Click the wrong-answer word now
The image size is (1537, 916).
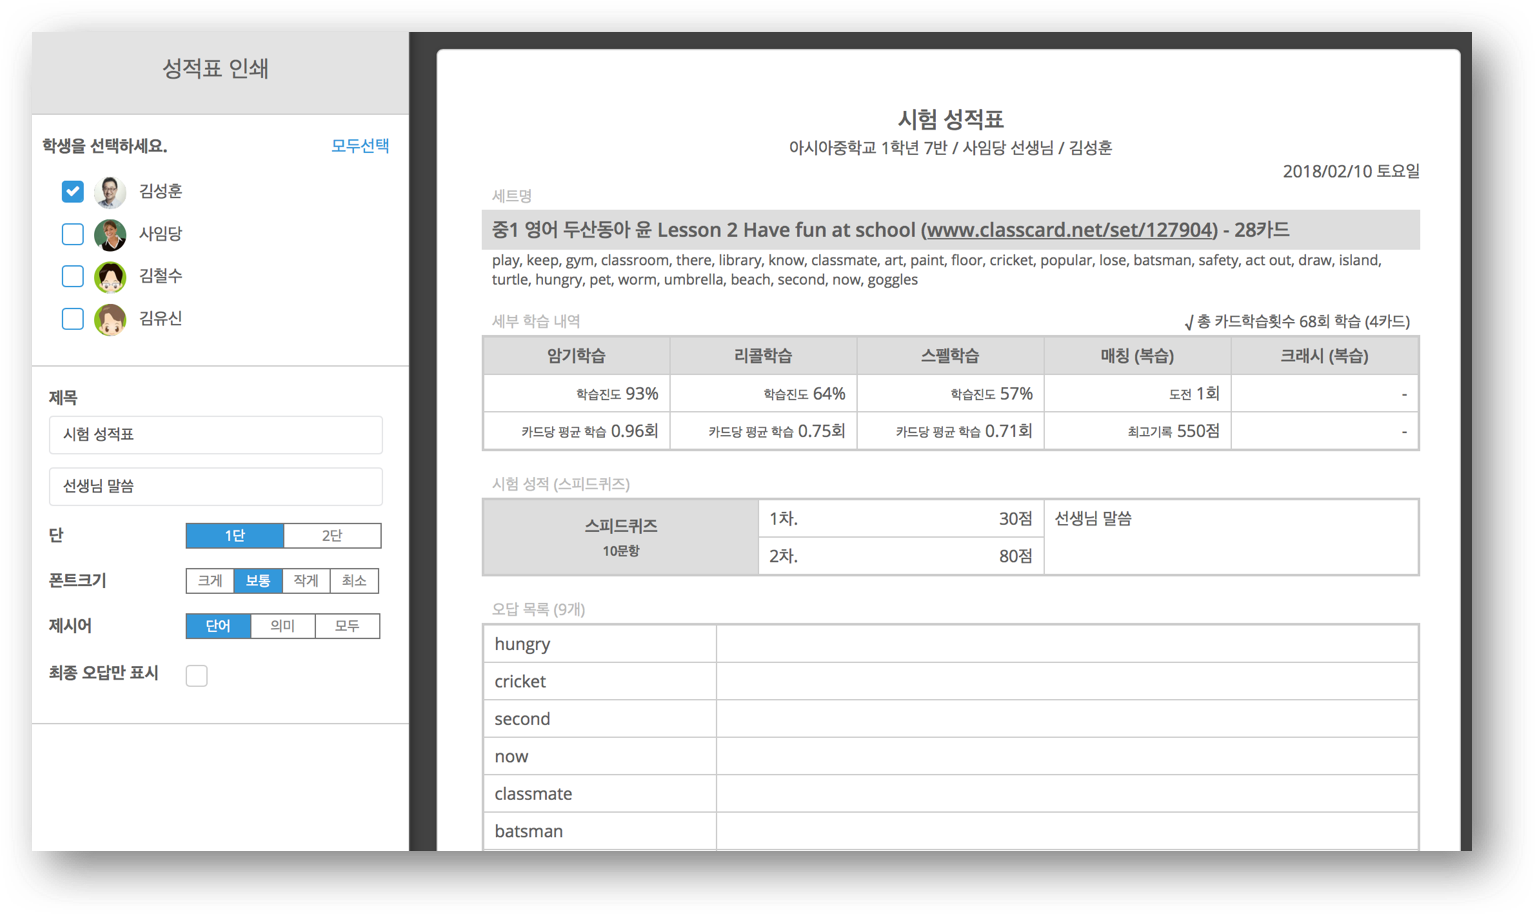(x=511, y=757)
